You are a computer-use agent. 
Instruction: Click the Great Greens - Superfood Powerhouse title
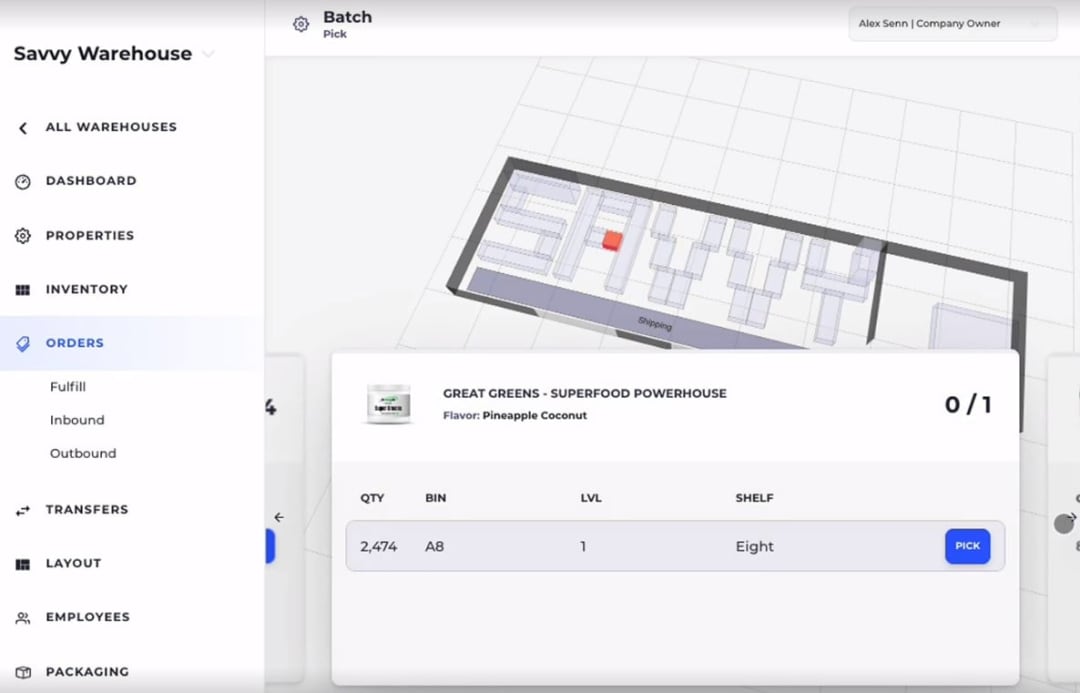click(x=584, y=393)
